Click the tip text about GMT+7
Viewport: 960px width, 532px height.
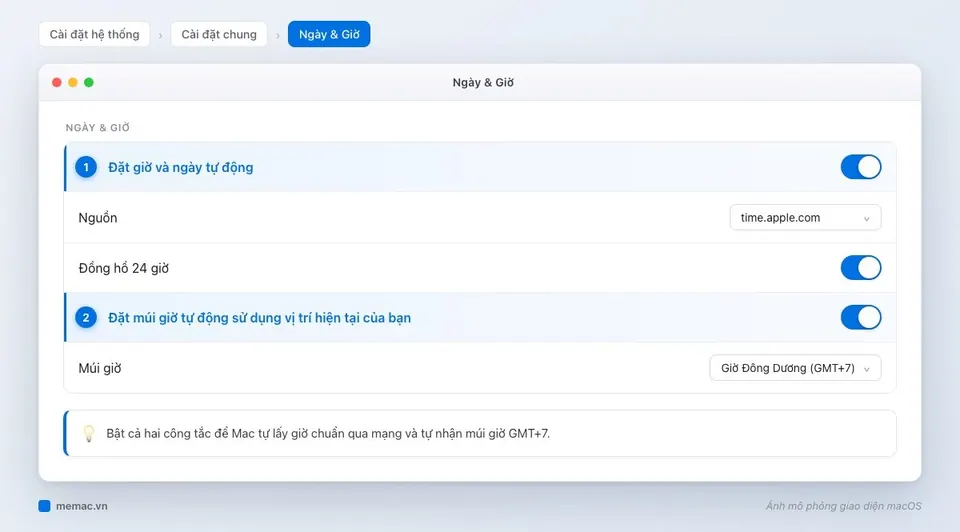[328, 433]
